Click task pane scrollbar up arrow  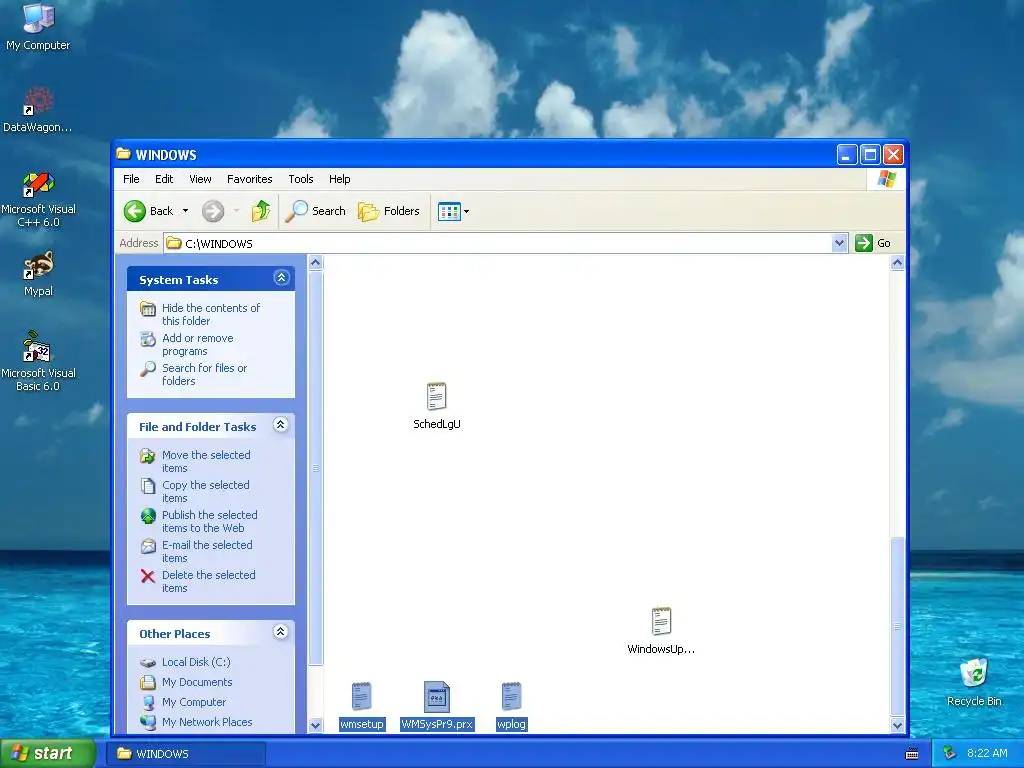coord(315,263)
